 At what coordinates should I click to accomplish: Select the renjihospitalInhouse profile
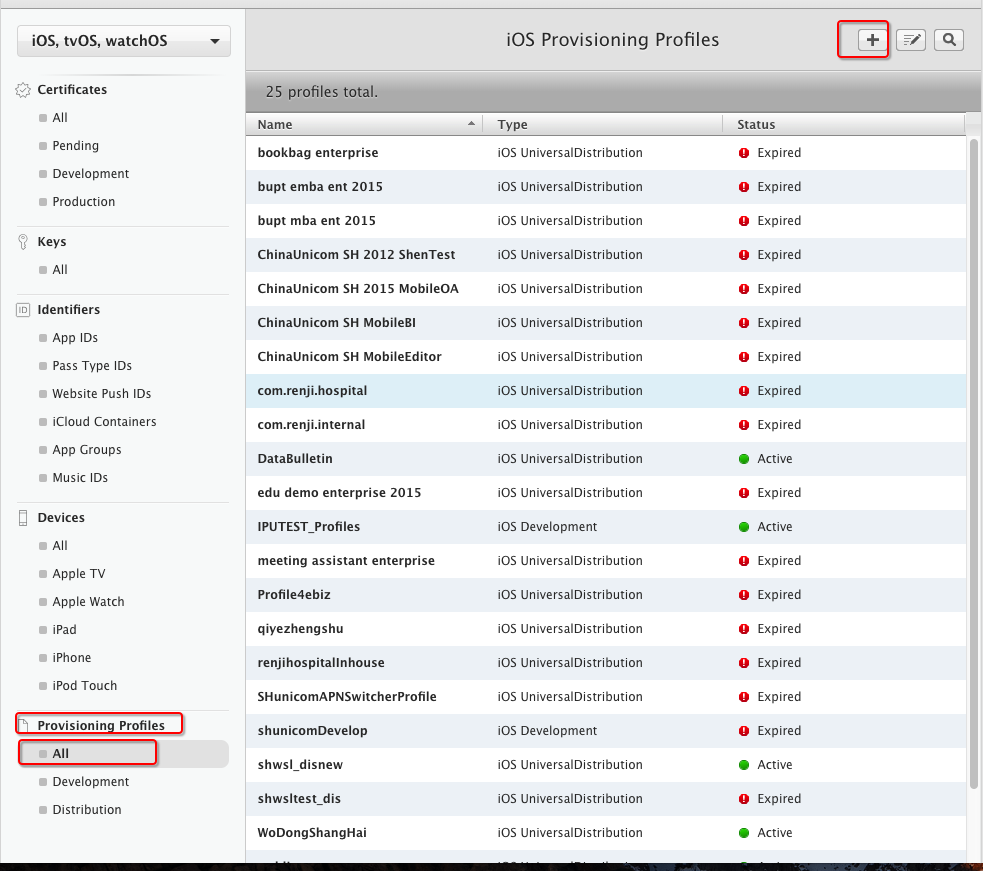606,663
